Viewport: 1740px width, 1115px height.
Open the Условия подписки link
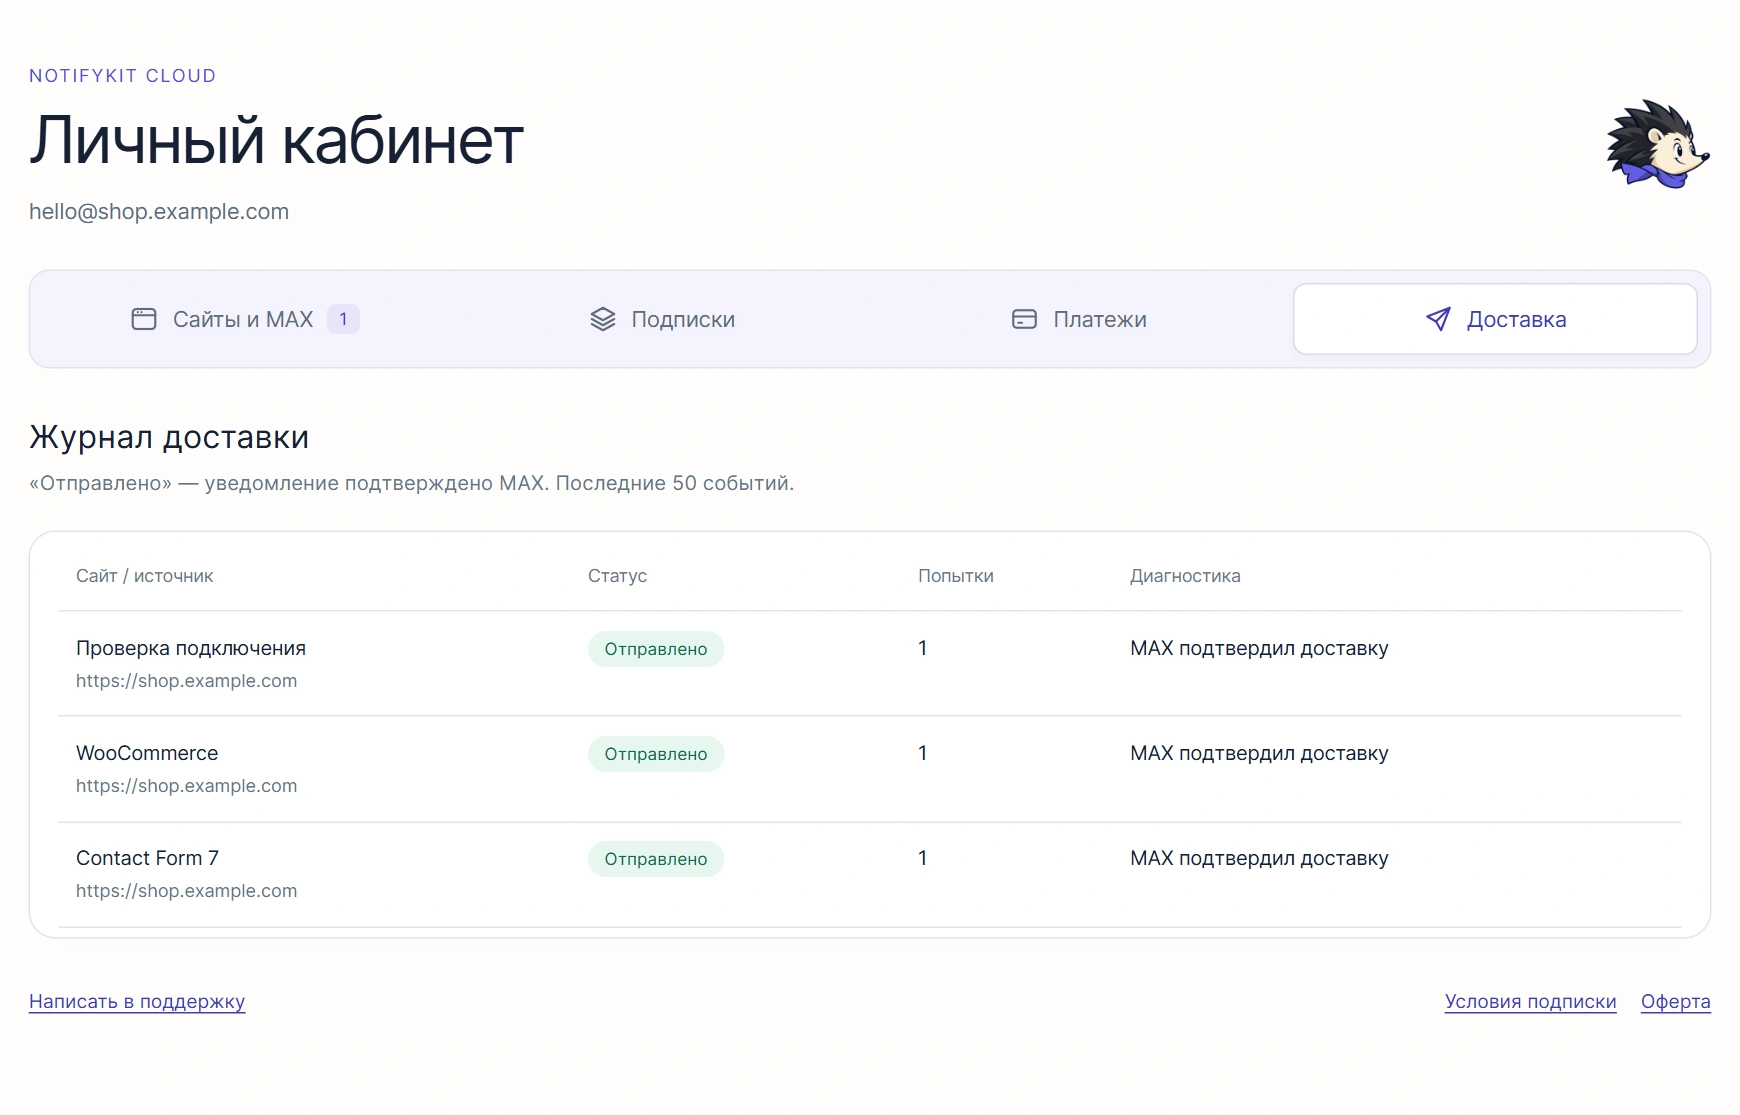coord(1530,1001)
